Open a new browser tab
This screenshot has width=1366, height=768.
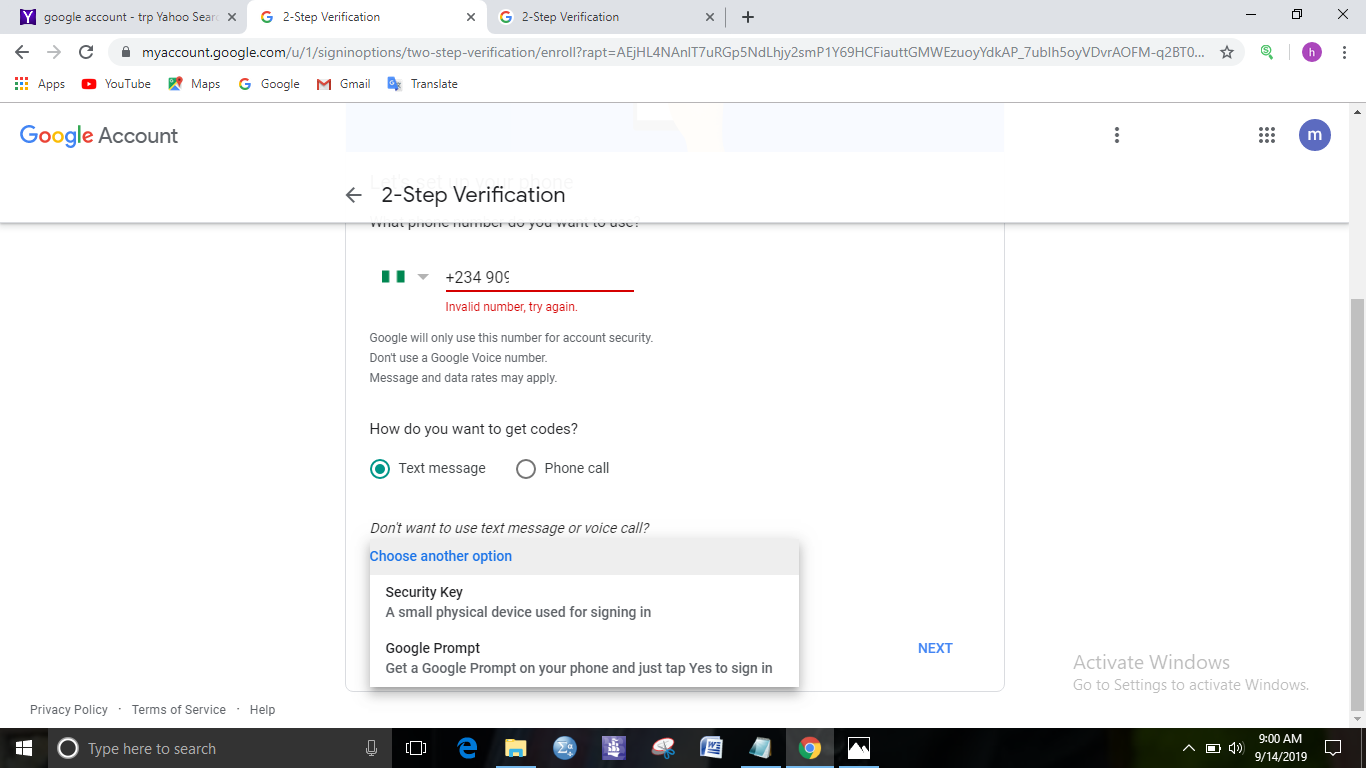(x=748, y=17)
